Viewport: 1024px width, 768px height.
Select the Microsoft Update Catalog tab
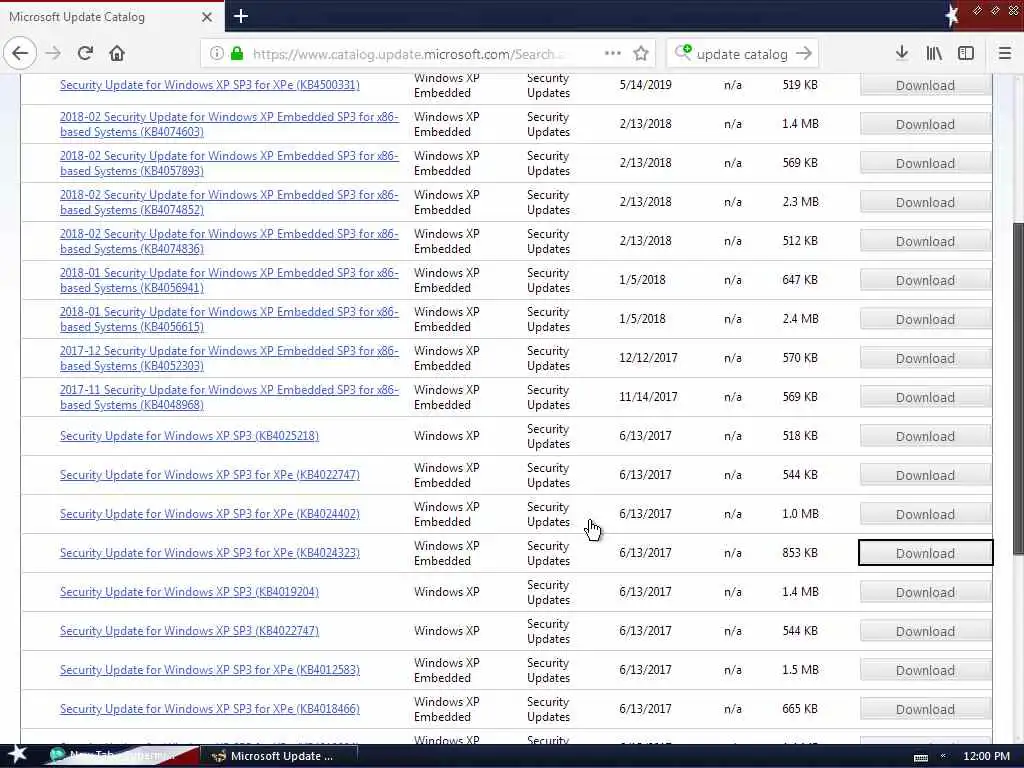point(112,17)
